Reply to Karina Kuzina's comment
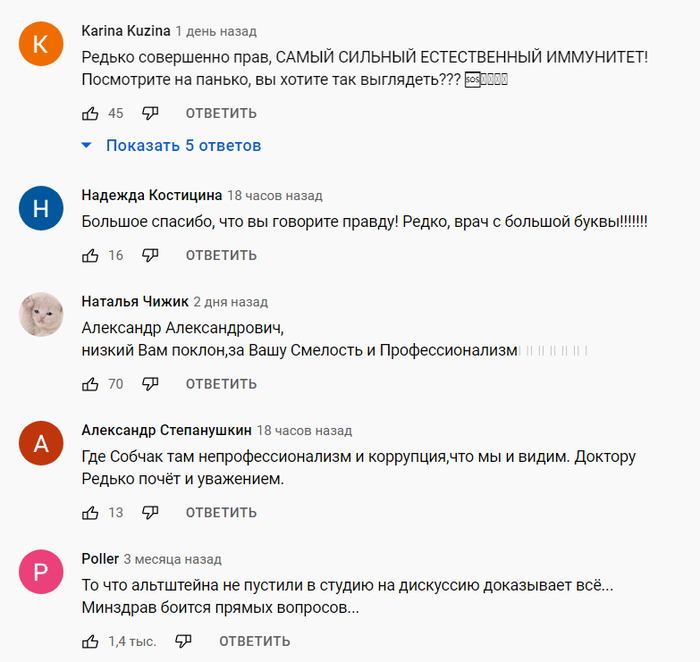 pos(221,113)
